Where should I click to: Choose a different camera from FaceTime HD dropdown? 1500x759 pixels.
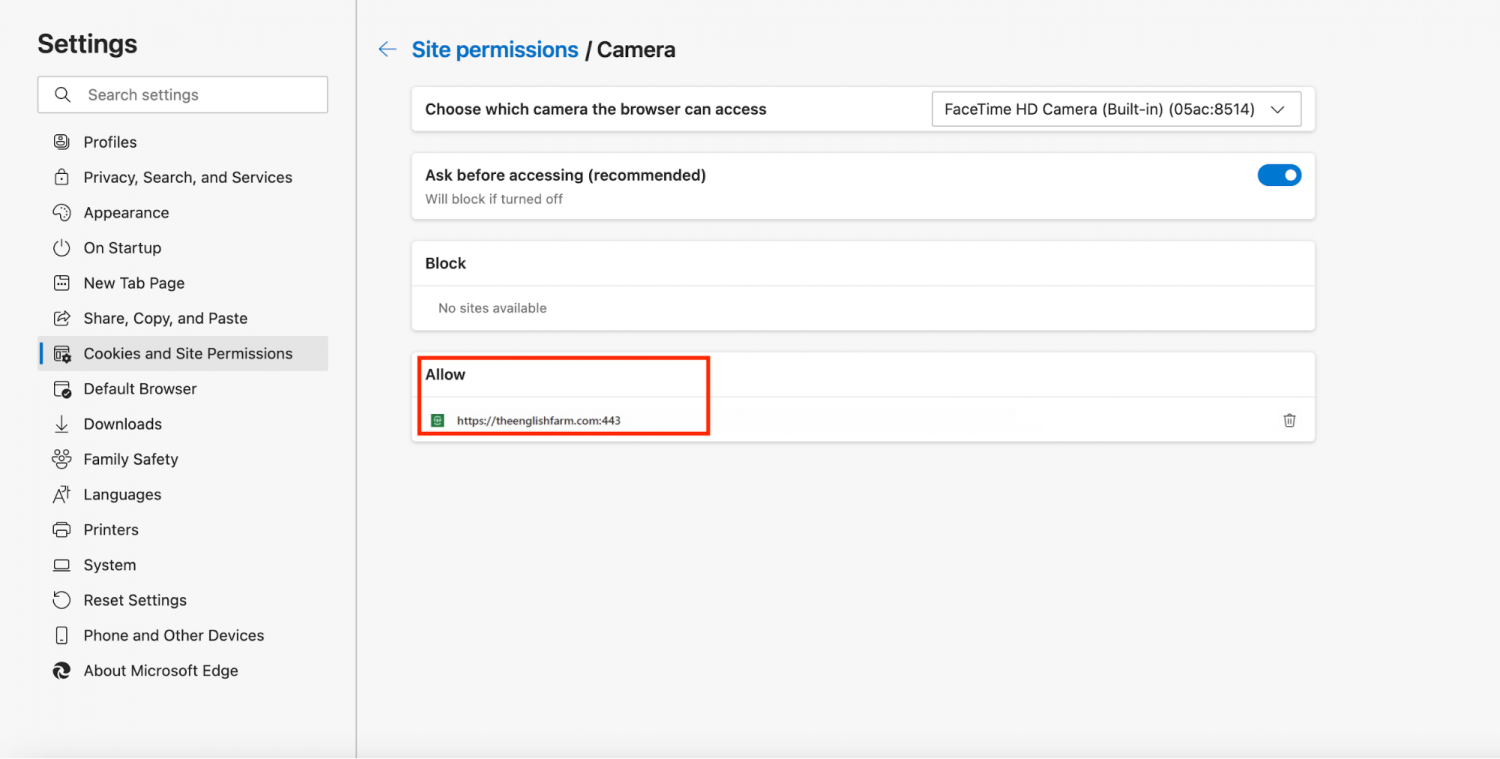click(1115, 109)
